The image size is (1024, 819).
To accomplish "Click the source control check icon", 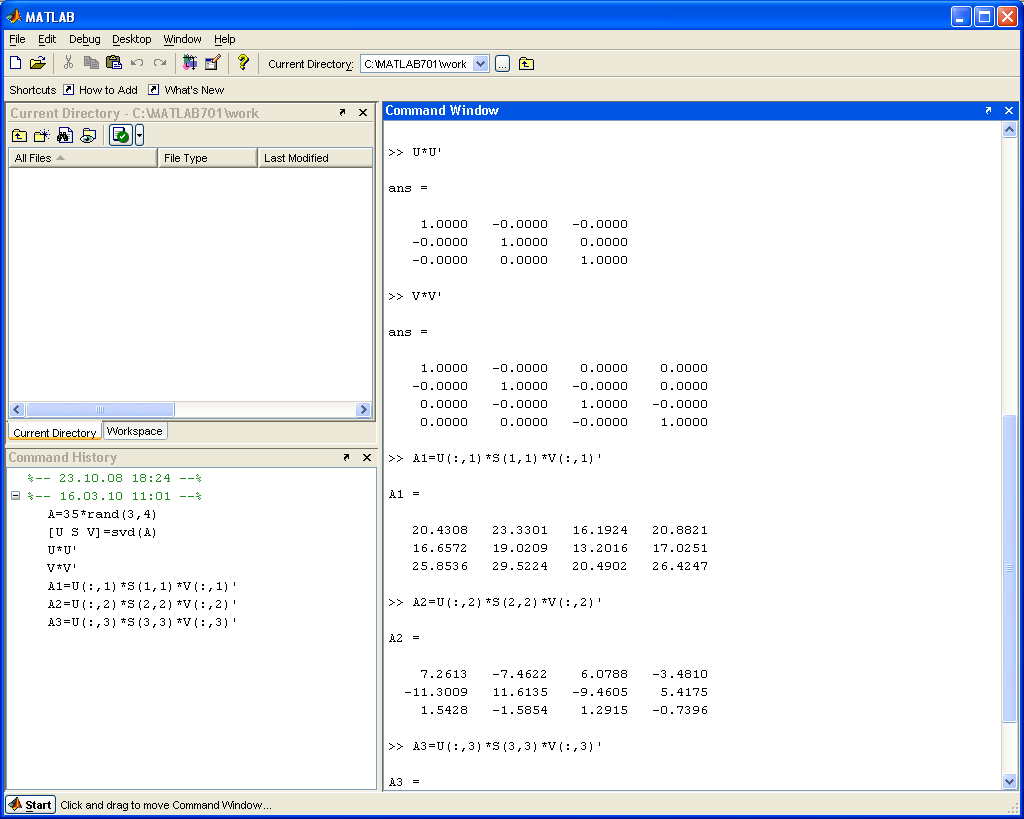I will [121, 135].
